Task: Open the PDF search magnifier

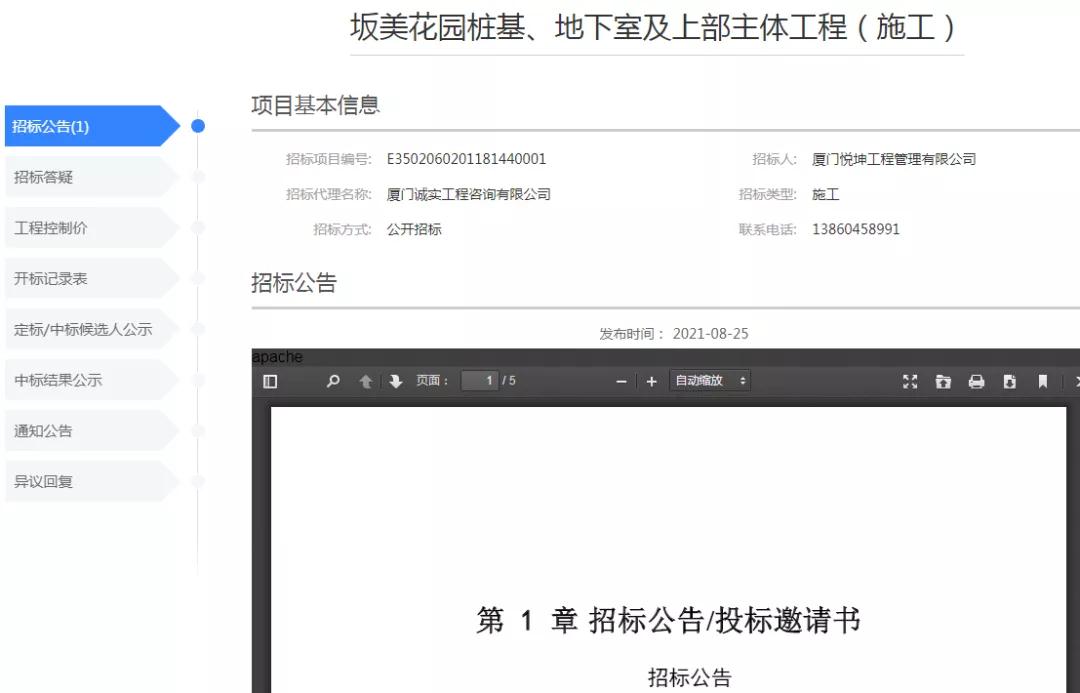Action: (333, 381)
